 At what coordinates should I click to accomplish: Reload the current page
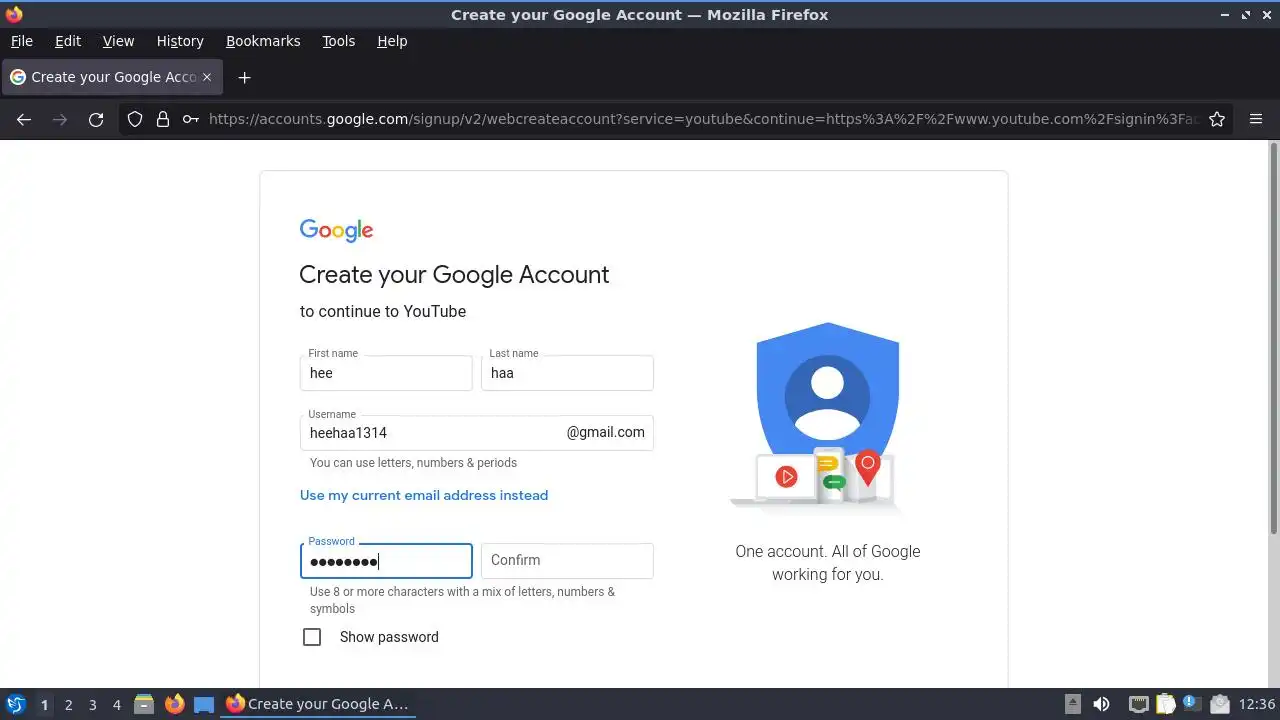[x=96, y=119]
